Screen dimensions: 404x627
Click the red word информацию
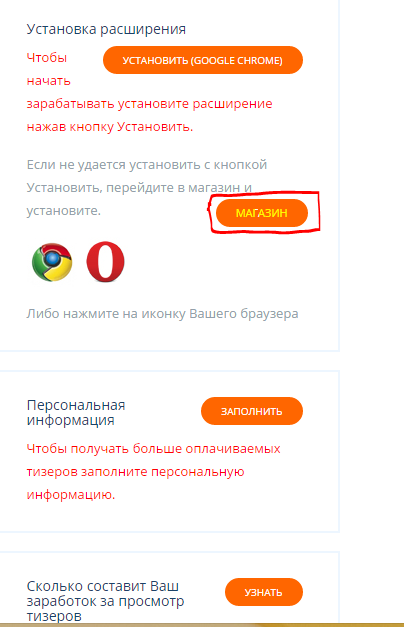[x=71, y=495]
